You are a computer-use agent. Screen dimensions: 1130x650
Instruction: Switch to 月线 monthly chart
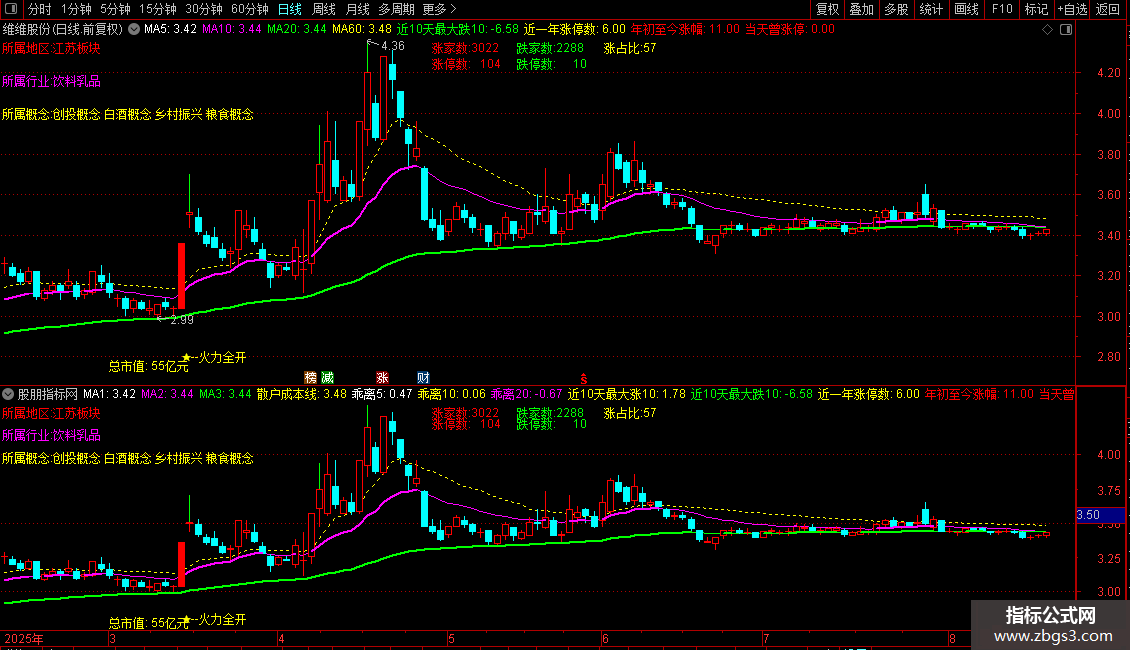pyautogui.click(x=357, y=9)
